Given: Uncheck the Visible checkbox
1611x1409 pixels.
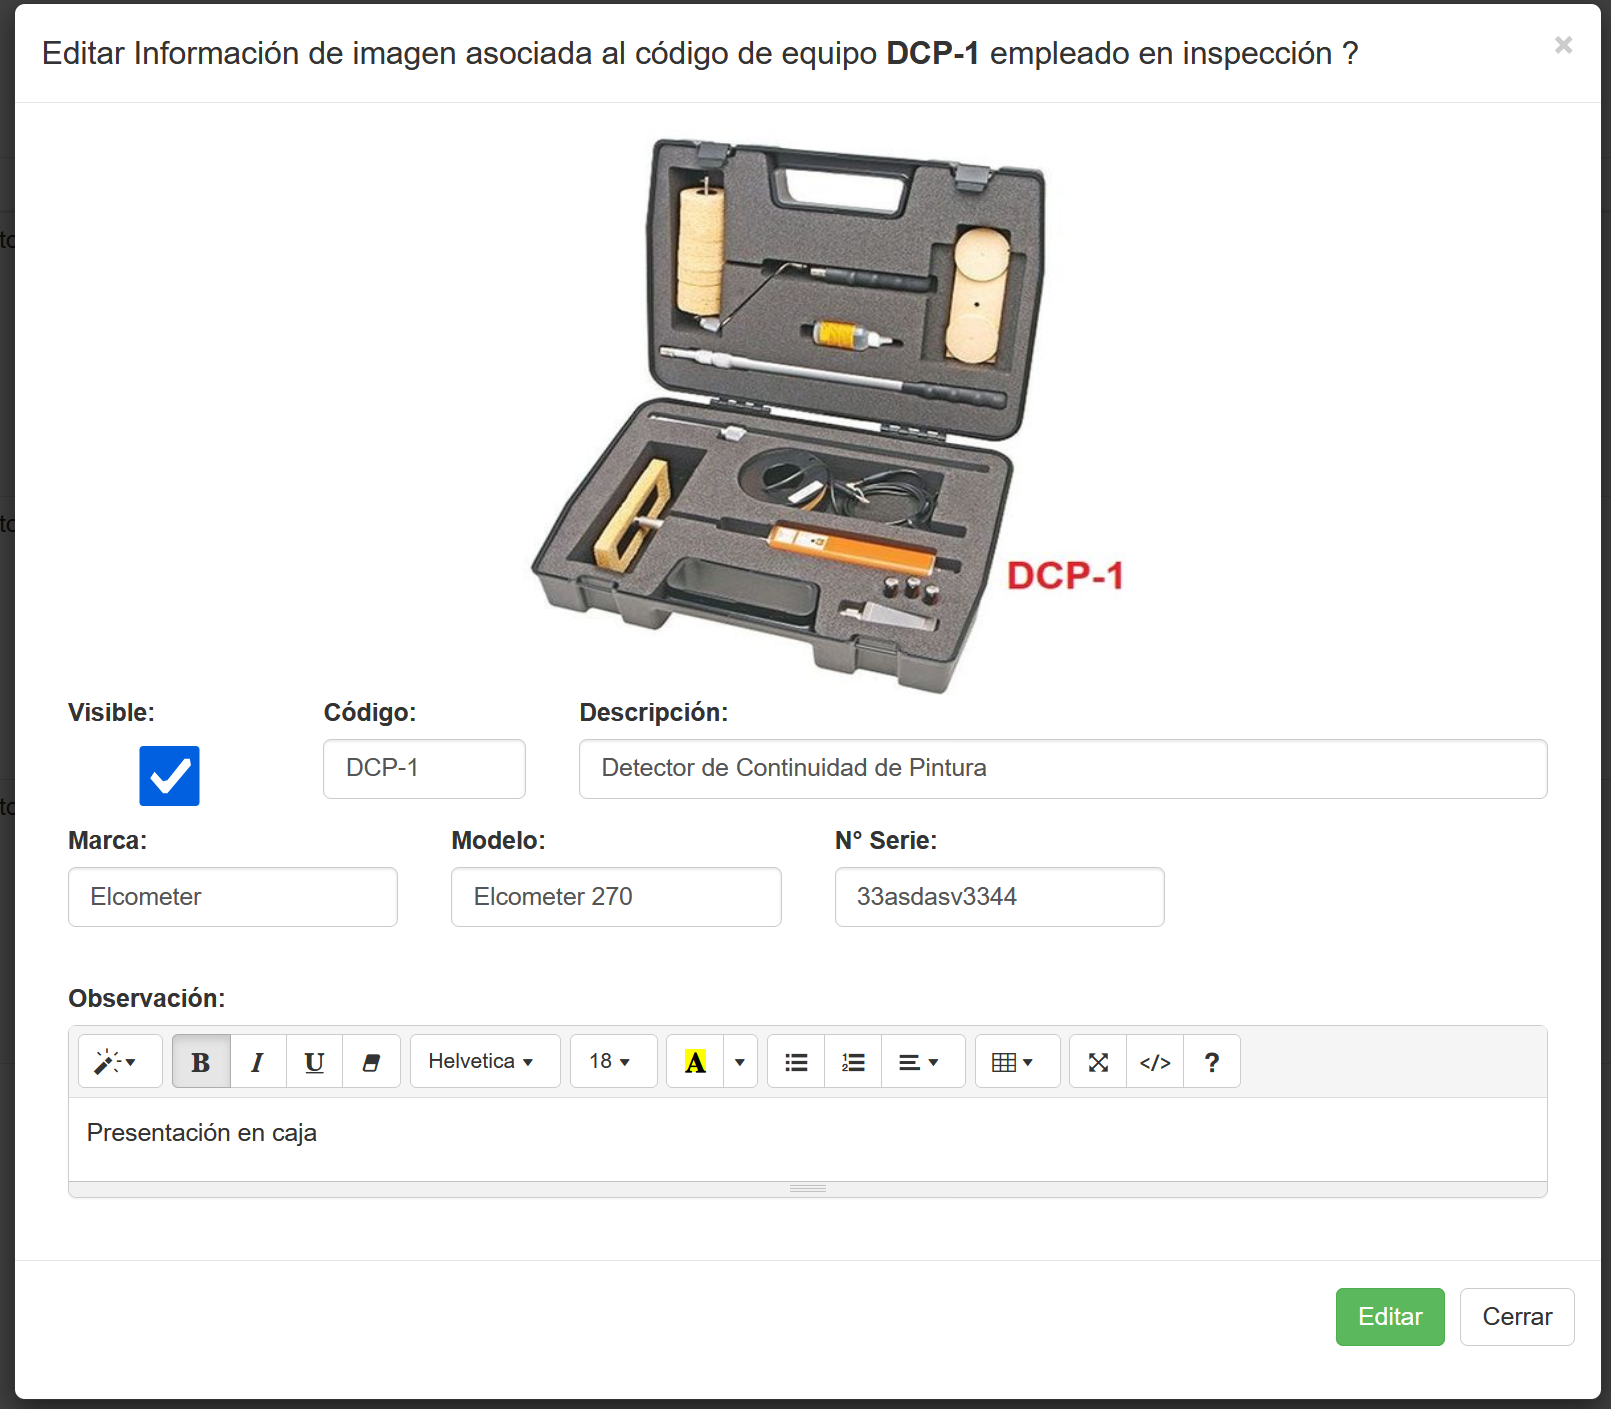Looking at the screenshot, I should [x=169, y=776].
